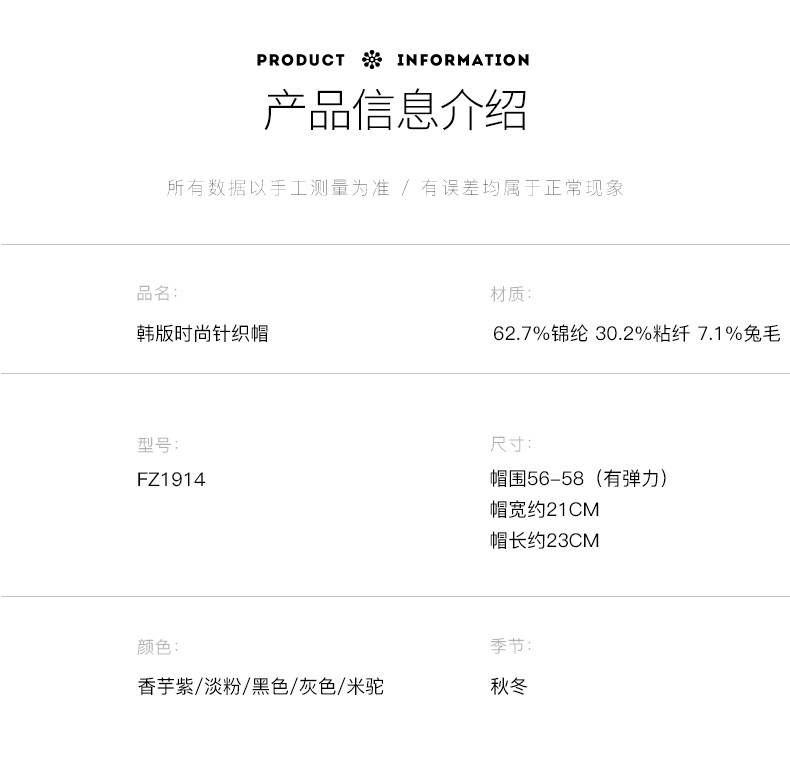
Task: Click the flower icon in the header
Action: pos(371,60)
